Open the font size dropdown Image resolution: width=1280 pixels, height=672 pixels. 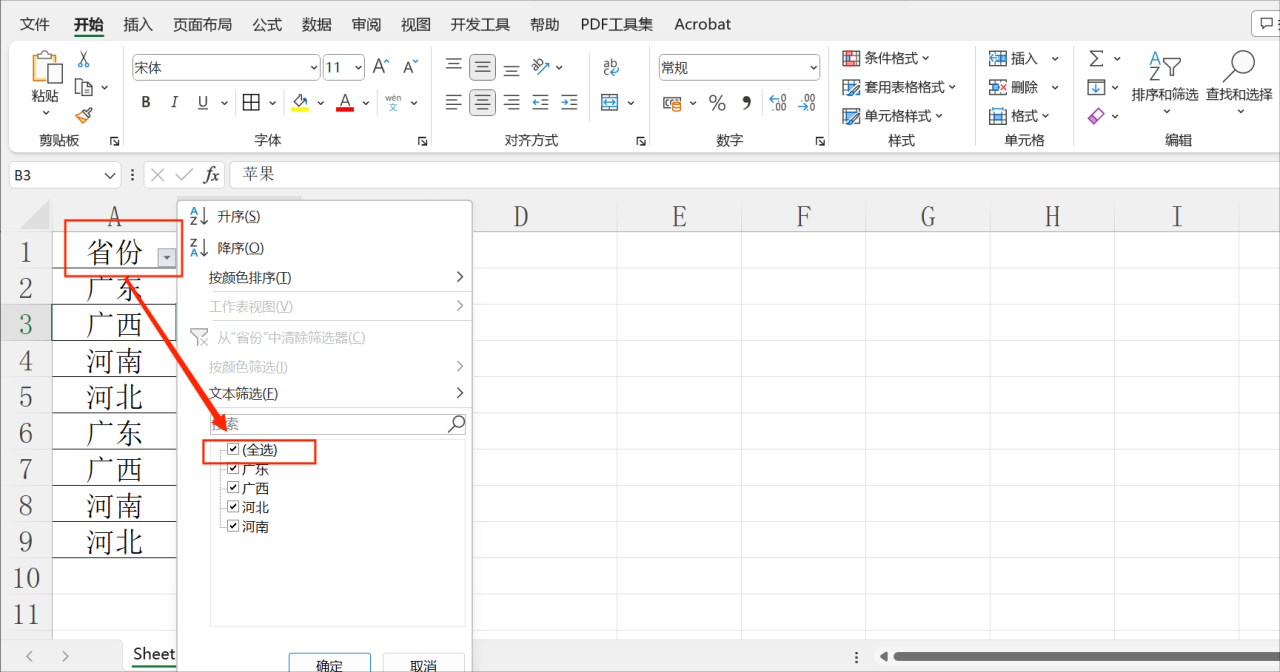pyautogui.click(x=359, y=68)
